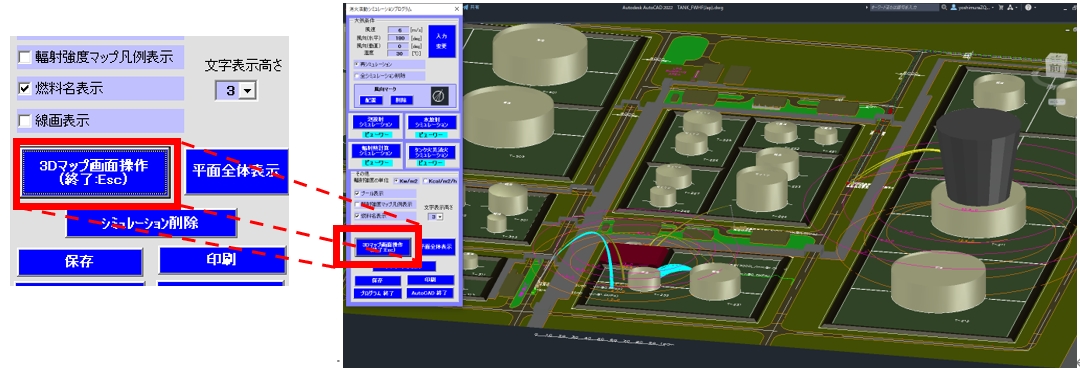This screenshot has width=1080, height=371.
Task: Click the wind direction compass icon
Action: [x=439, y=96]
